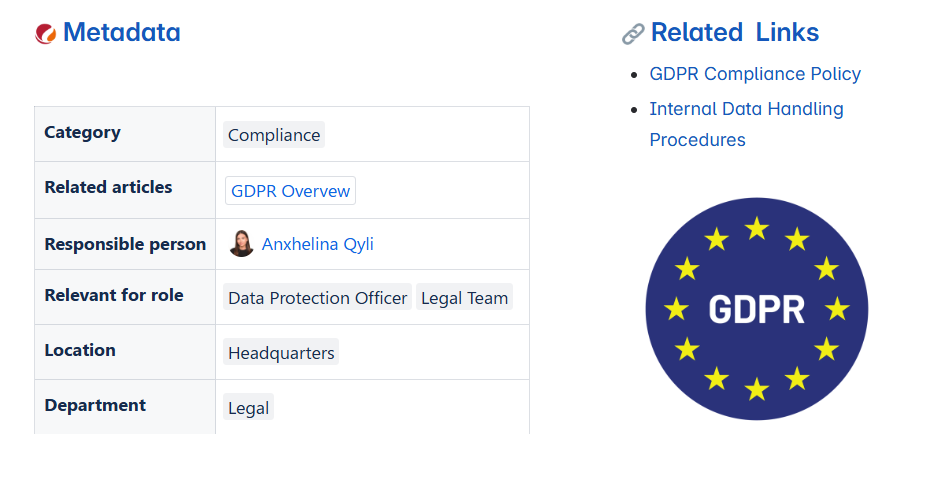Click the Related Links chain icon

pos(633,34)
